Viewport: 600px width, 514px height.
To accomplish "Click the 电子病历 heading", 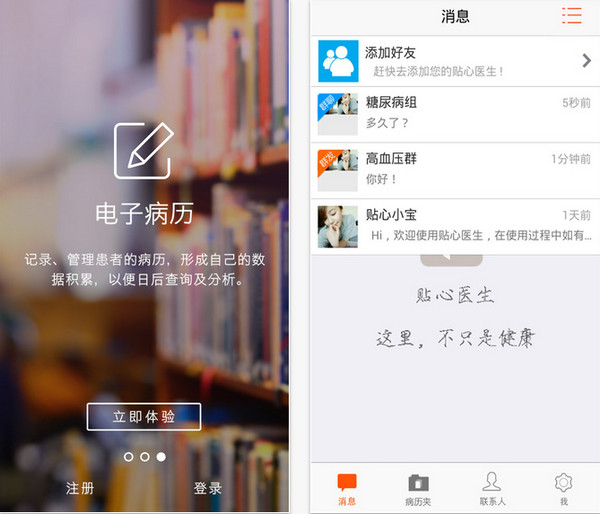I will pyautogui.click(x=144, y=213).
